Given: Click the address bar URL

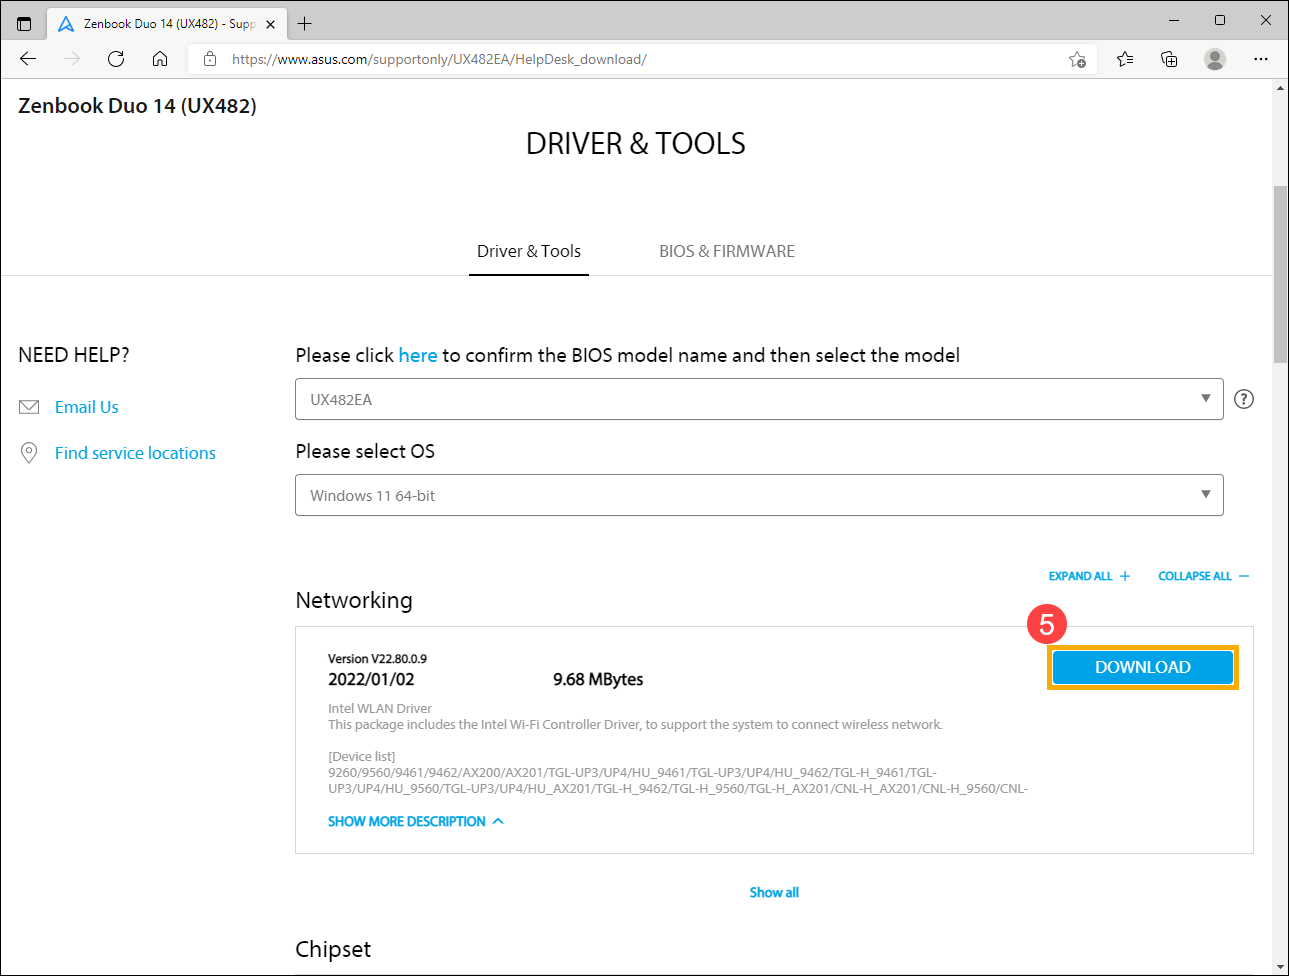Looking at the screenshot, I should tap(439, 59).
